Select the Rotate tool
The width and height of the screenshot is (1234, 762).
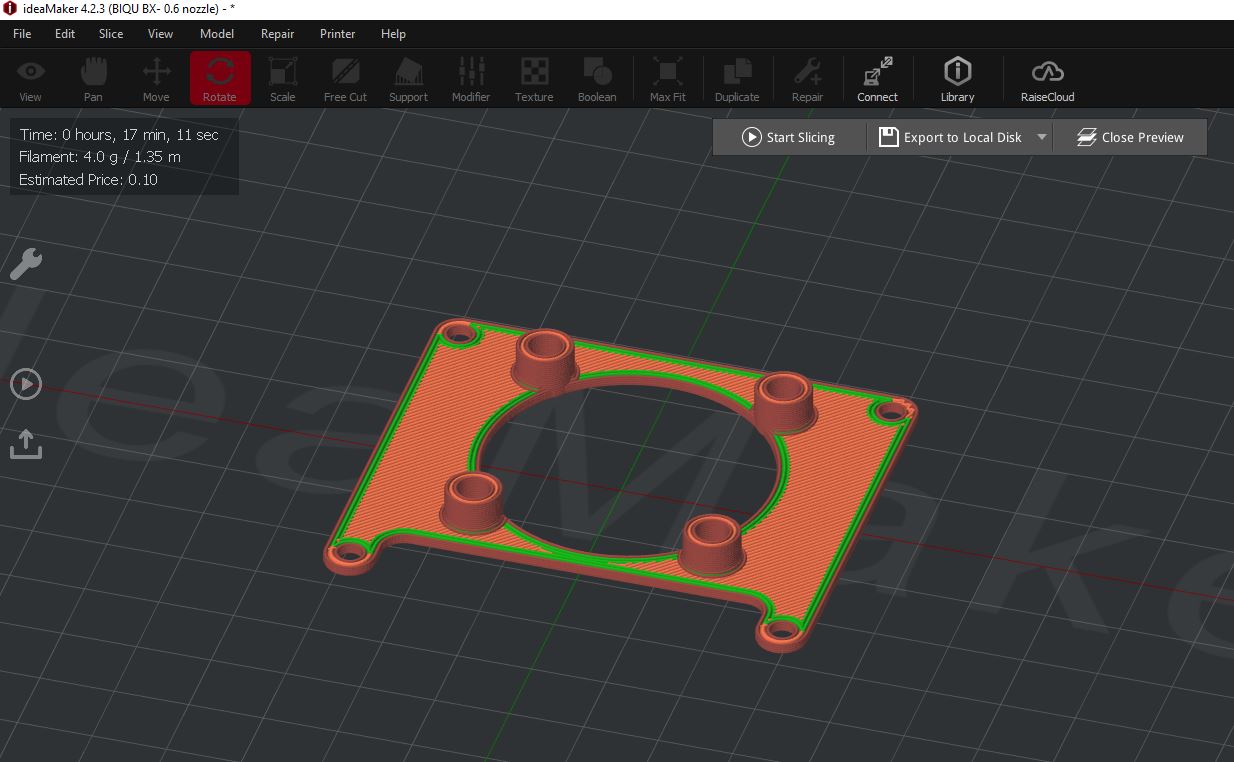[219, 78]
